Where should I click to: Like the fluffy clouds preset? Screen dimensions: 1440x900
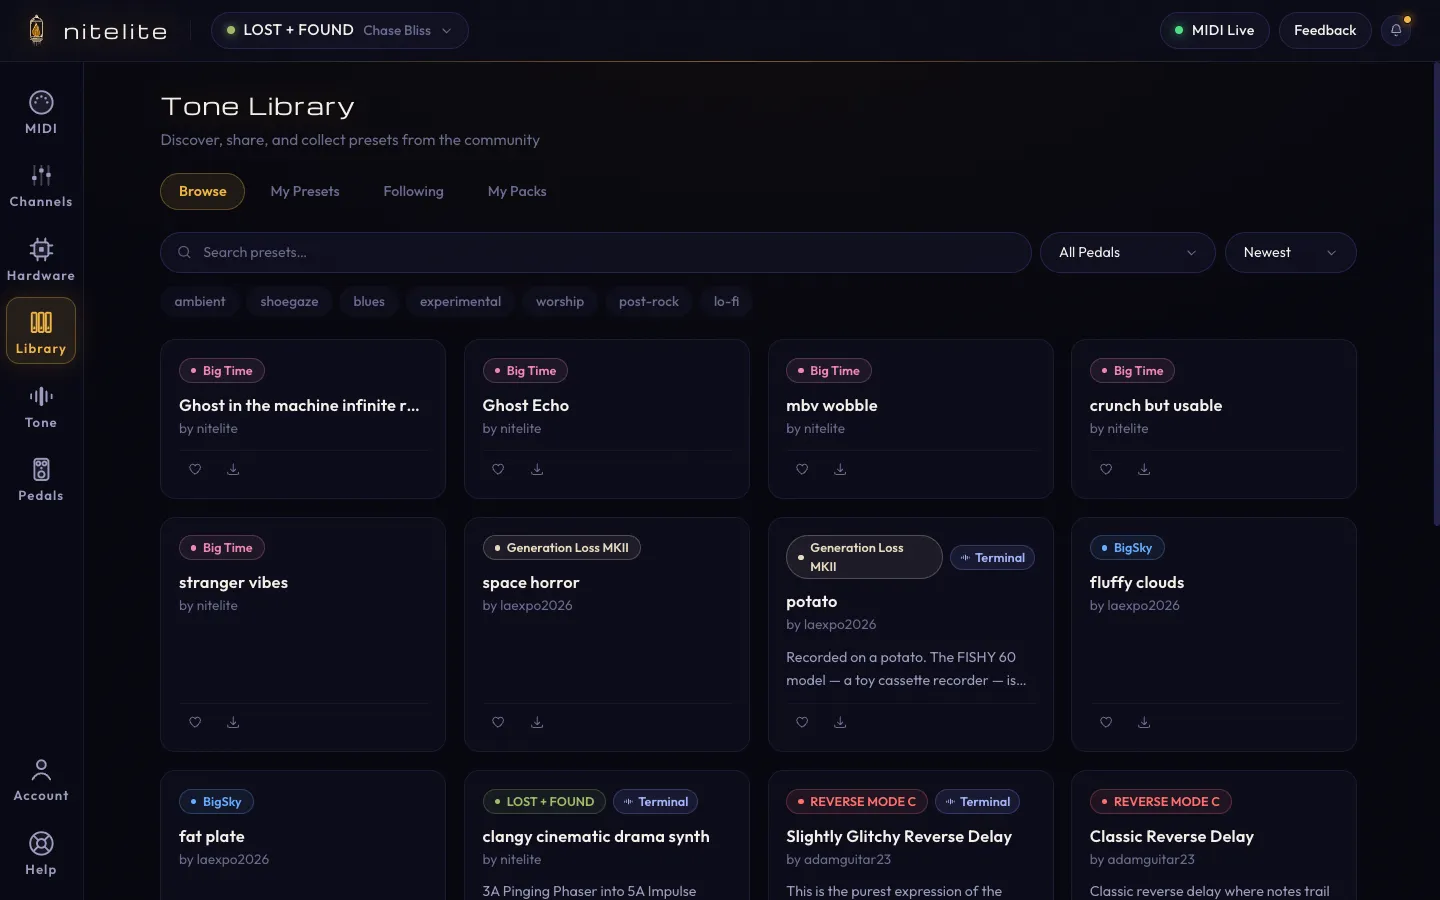click(x=1106, y=722)
